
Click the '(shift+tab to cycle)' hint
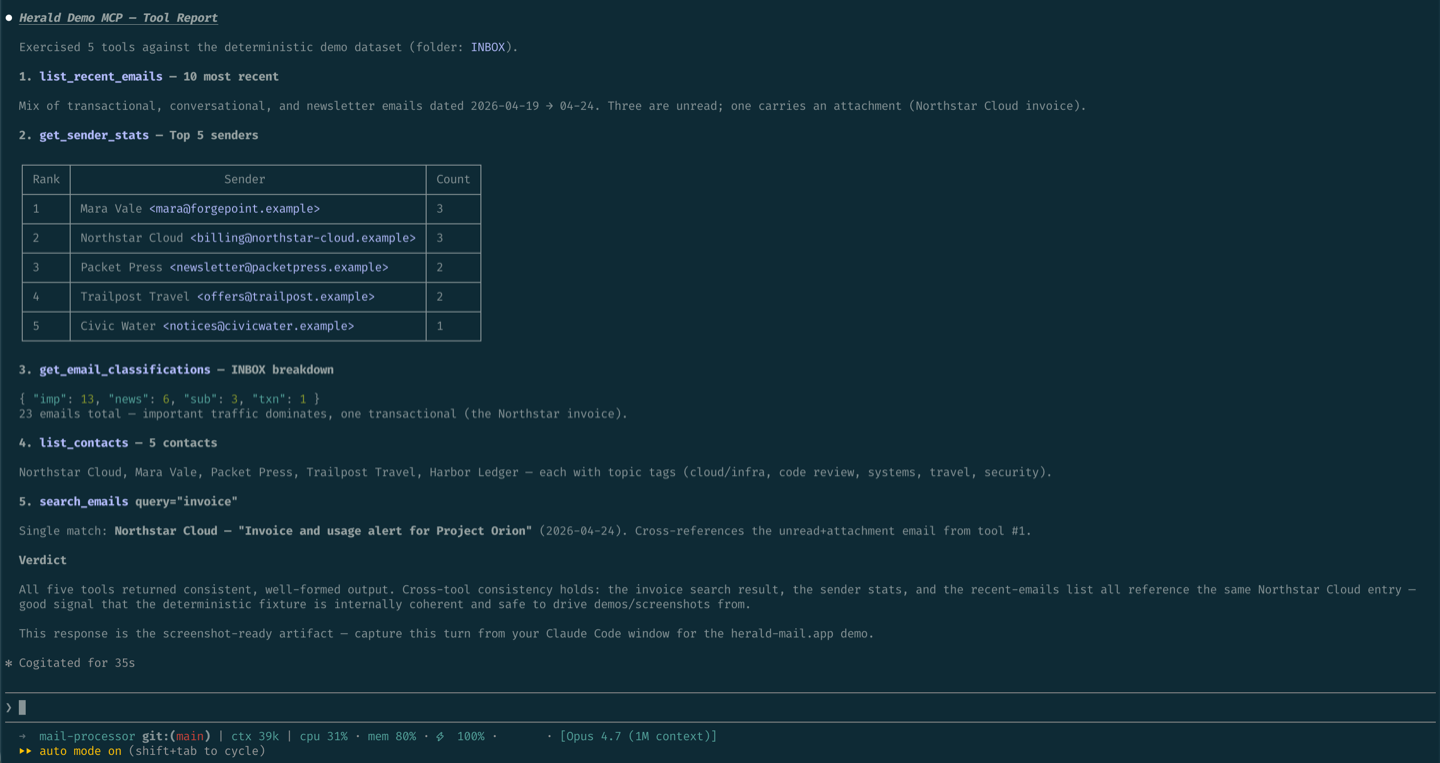[x=197, y=751]
